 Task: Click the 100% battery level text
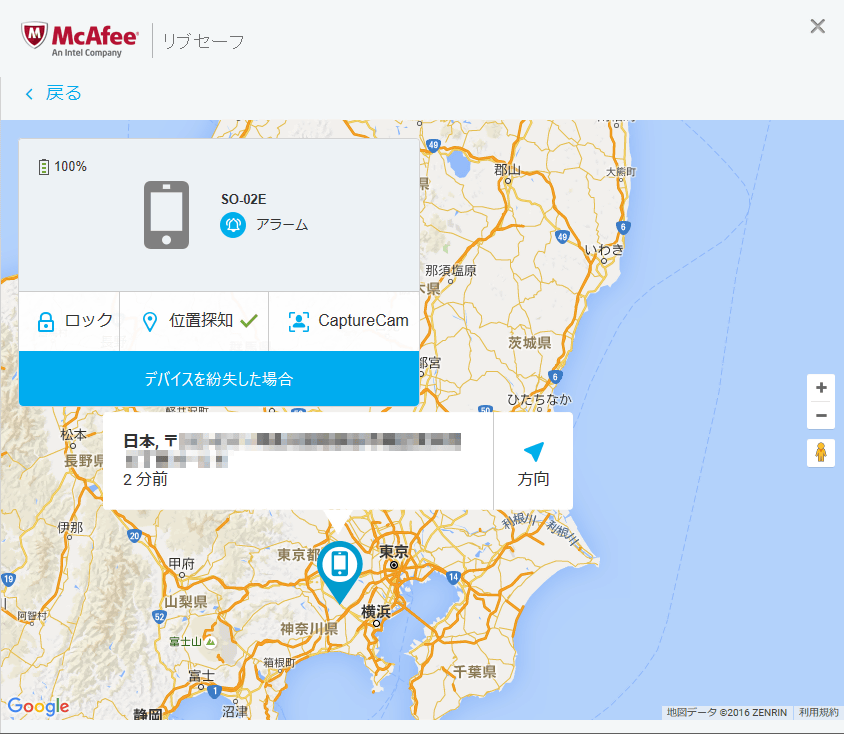click(71, 167)
